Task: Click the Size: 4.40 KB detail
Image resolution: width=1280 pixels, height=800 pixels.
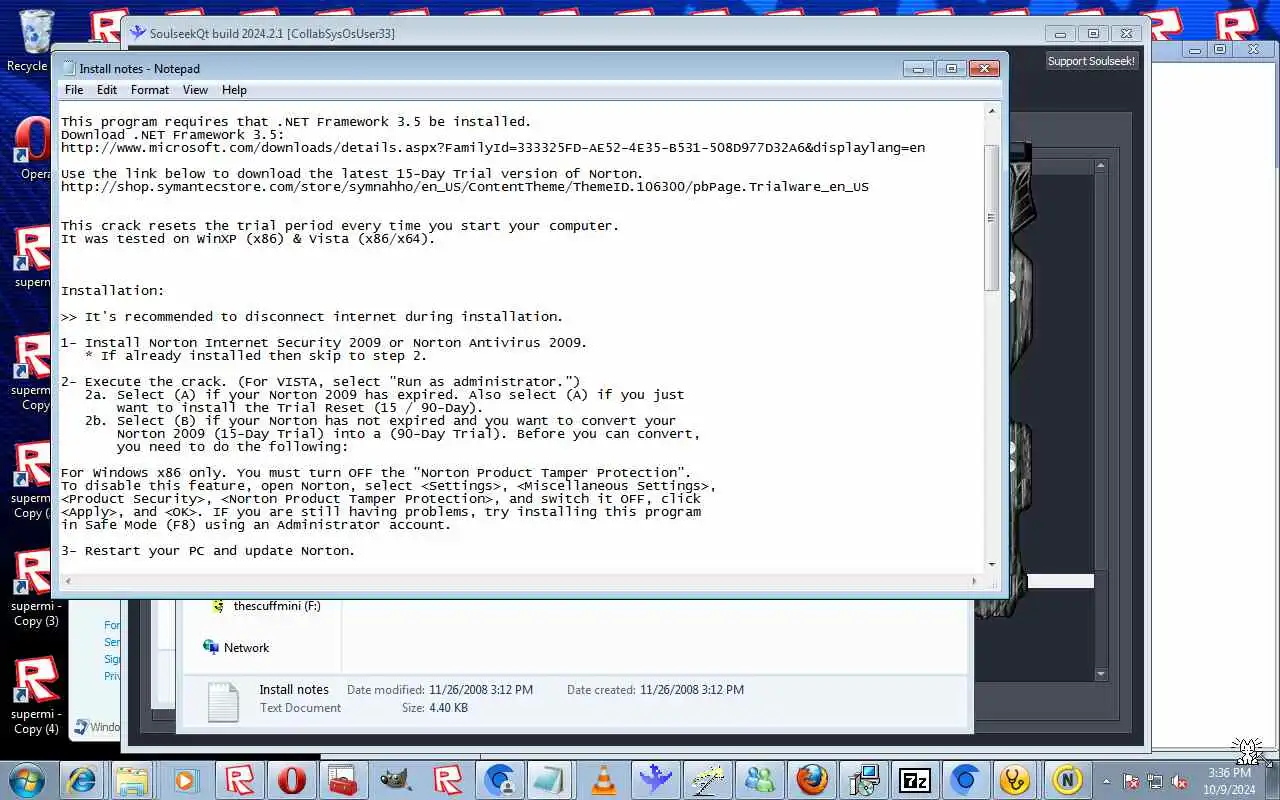Action: tap(435, 708)
